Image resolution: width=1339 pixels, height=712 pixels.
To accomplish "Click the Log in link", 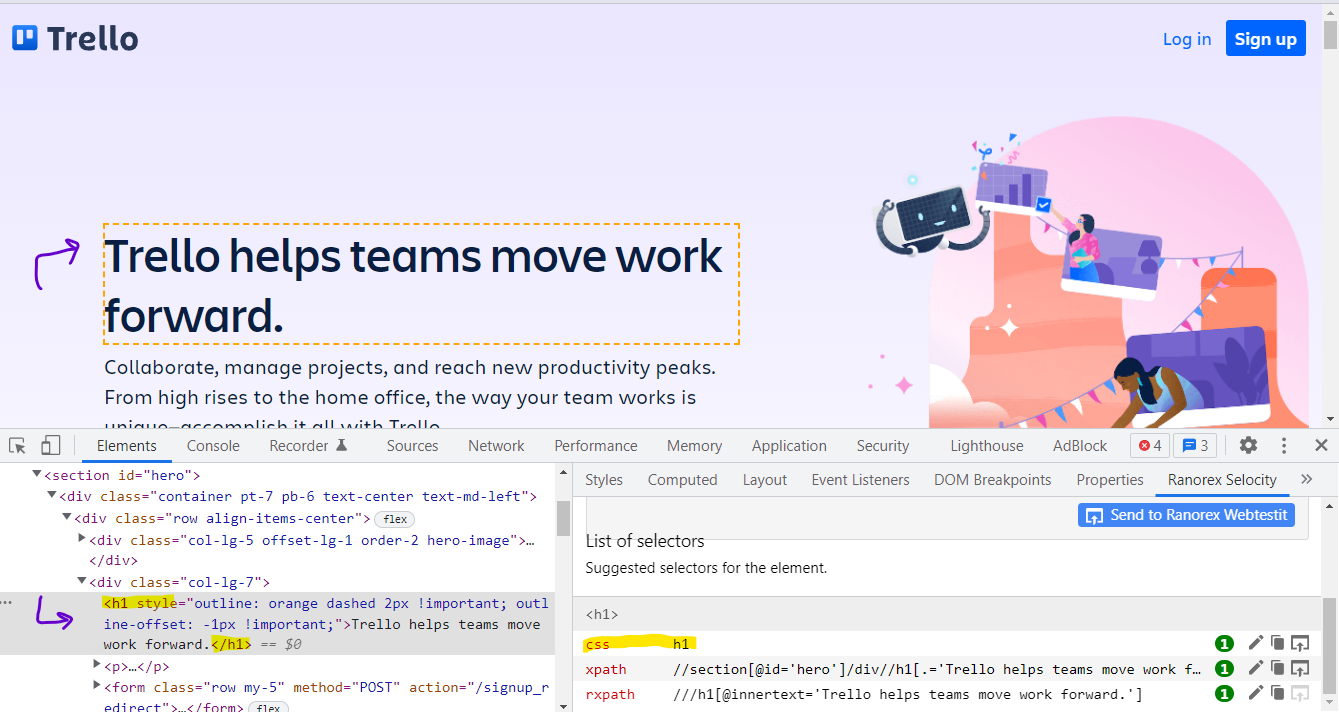I will (1186, 39).
